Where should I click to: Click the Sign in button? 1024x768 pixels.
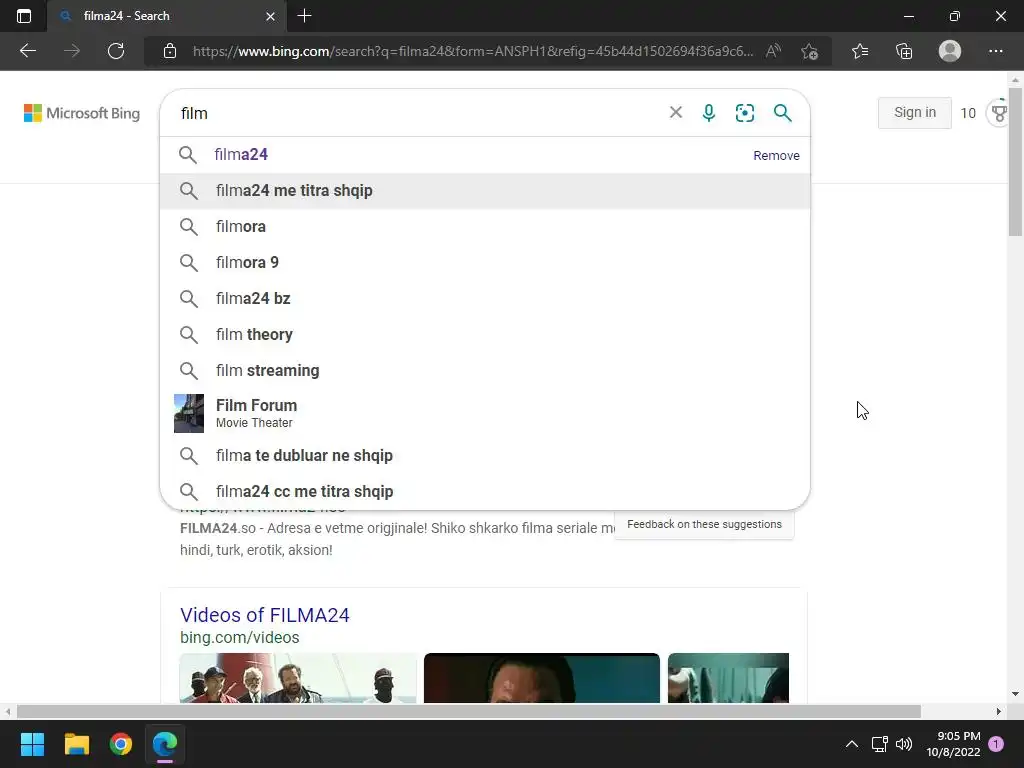click(914, 112)
